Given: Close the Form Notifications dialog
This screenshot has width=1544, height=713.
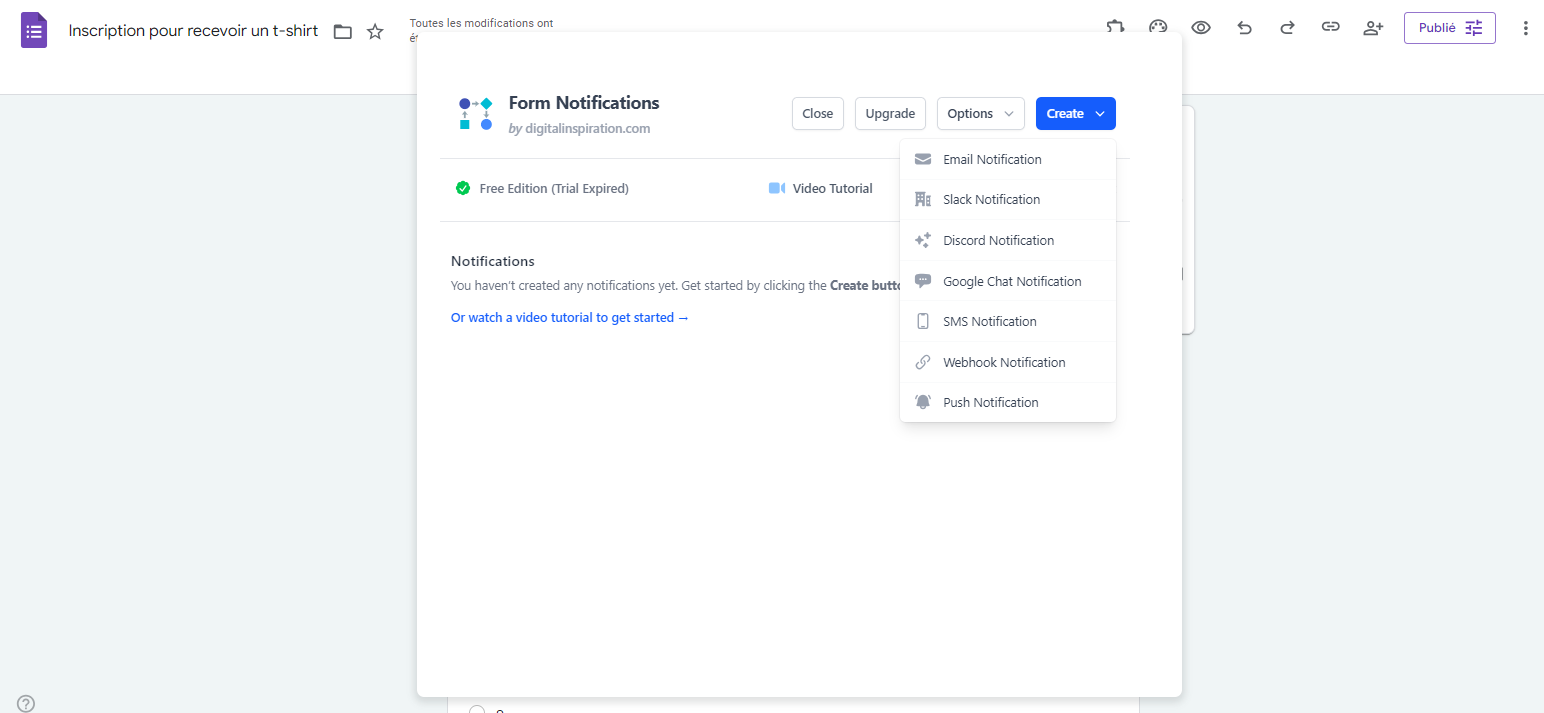Looking at the screenshot, I should (817, 114).
